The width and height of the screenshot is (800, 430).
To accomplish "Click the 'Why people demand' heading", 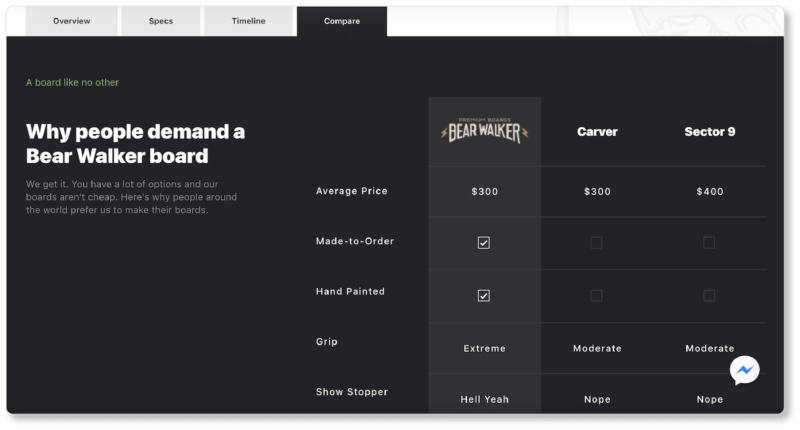I will tap(135, 144).
